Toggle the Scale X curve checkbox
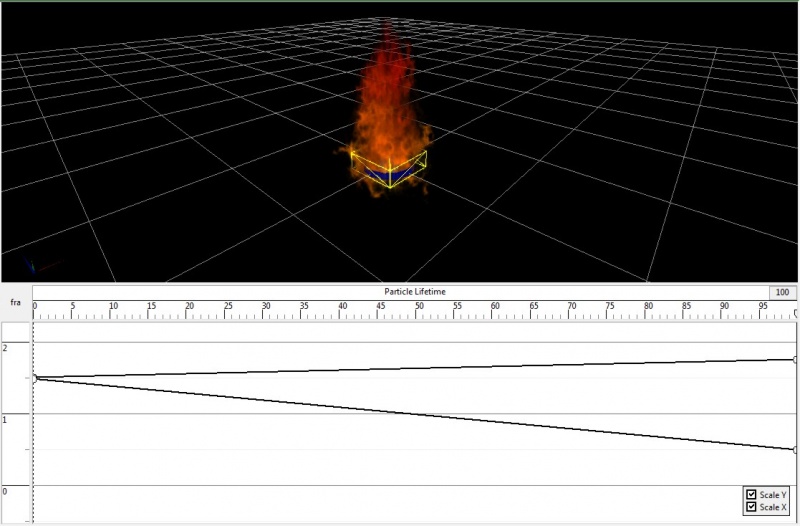Viewport: 800px width, 526px height. pyautogui.click(x=751, y=507)
